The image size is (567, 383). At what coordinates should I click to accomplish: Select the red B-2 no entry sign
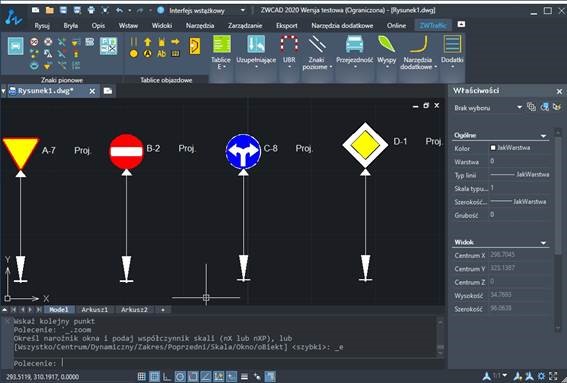(x=126, y=152)
